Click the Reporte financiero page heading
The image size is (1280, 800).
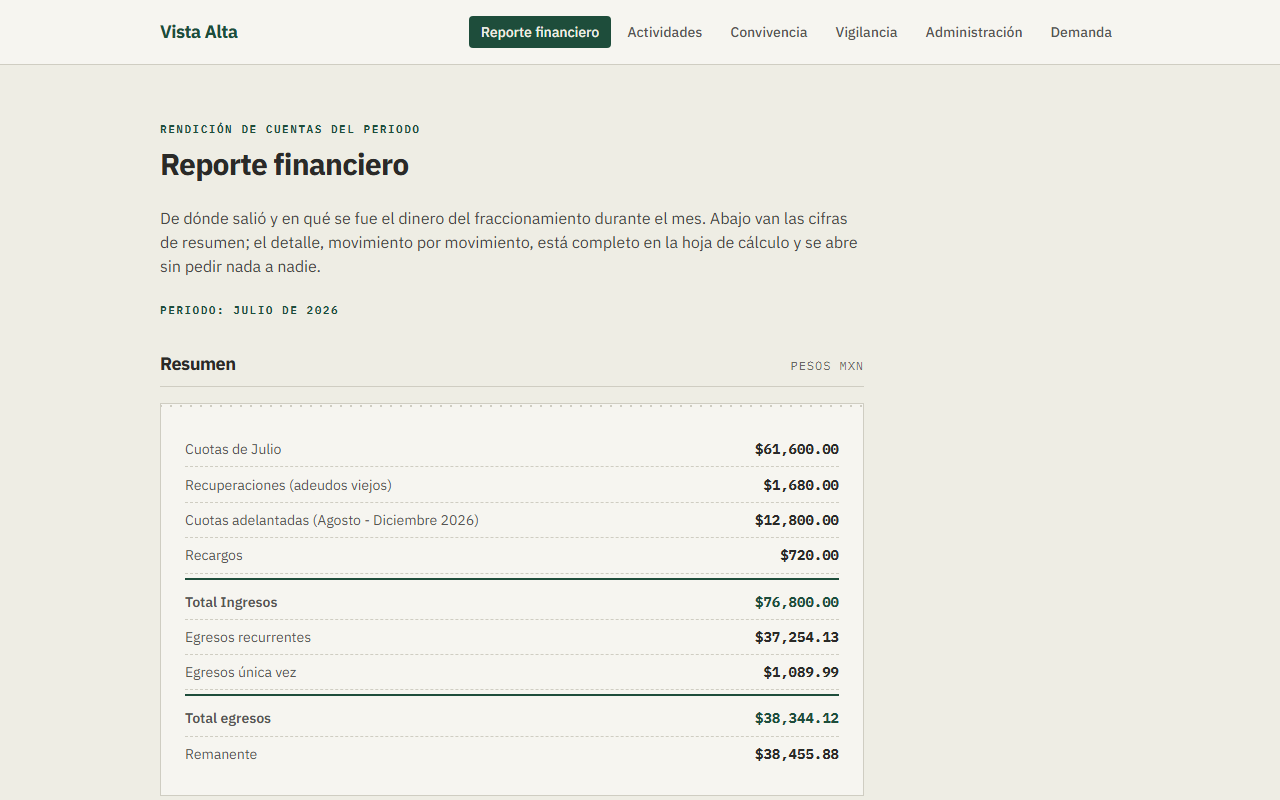(x=285, y=165)
